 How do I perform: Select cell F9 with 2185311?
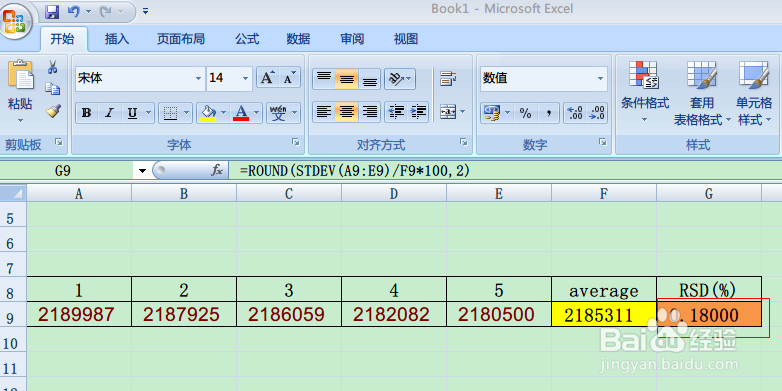[x=604, y=314]
